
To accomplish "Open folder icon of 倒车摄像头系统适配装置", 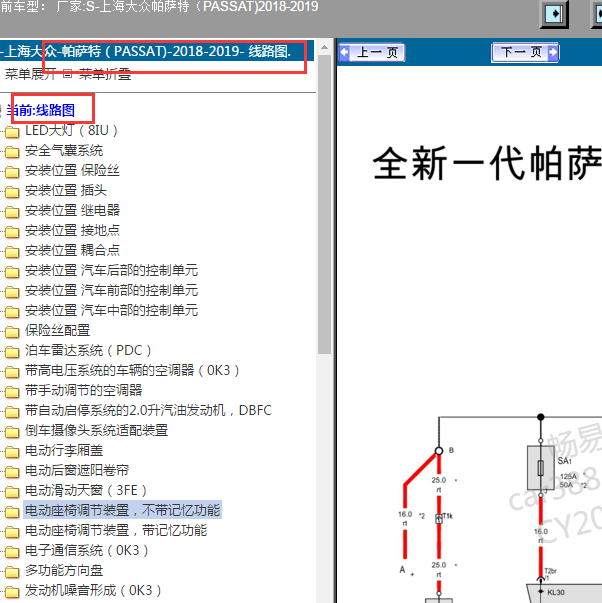I will point(12,432).
